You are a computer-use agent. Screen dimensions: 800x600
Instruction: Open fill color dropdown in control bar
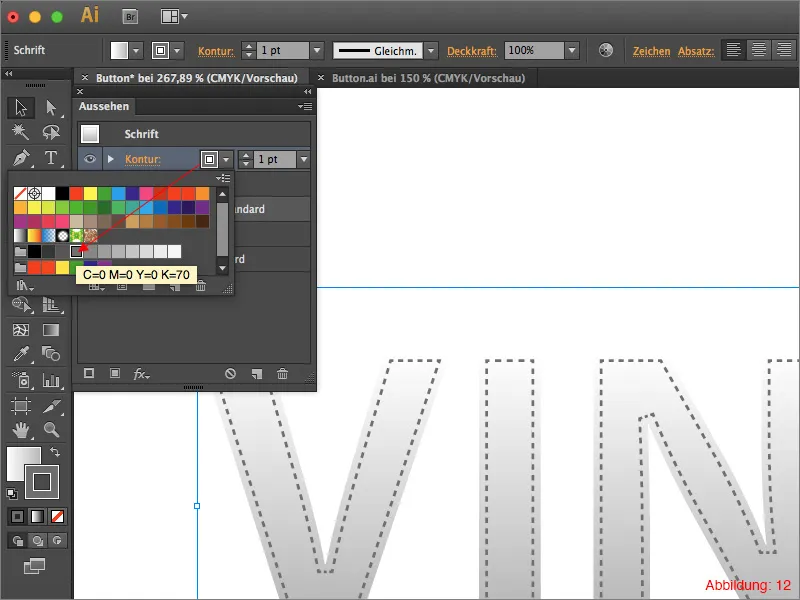pos(136,51)
